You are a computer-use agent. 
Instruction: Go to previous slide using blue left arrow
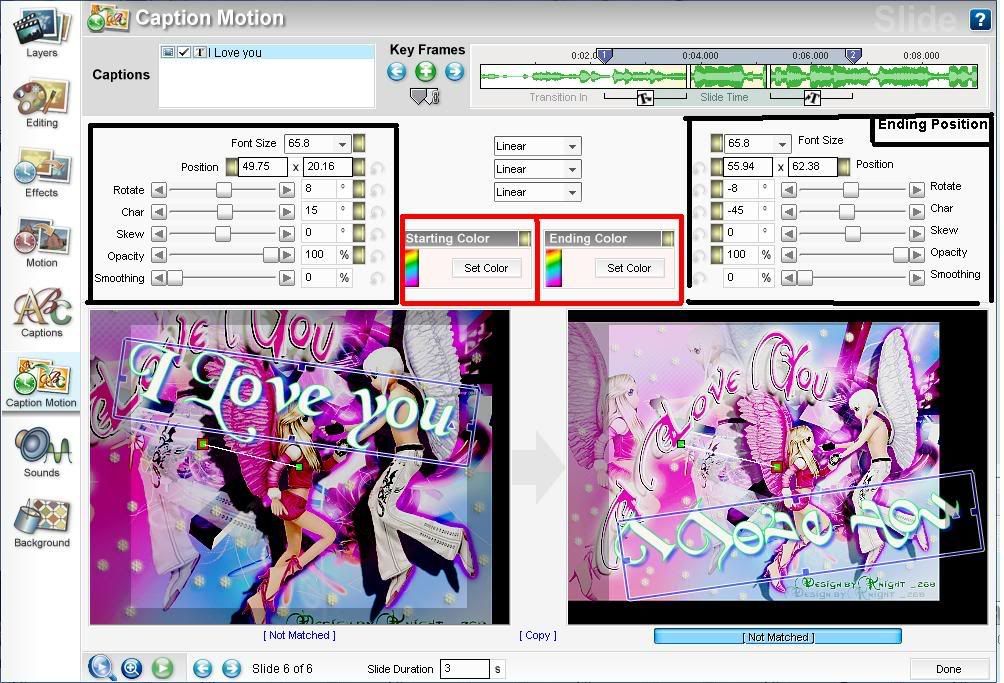[x=203, y=669]
